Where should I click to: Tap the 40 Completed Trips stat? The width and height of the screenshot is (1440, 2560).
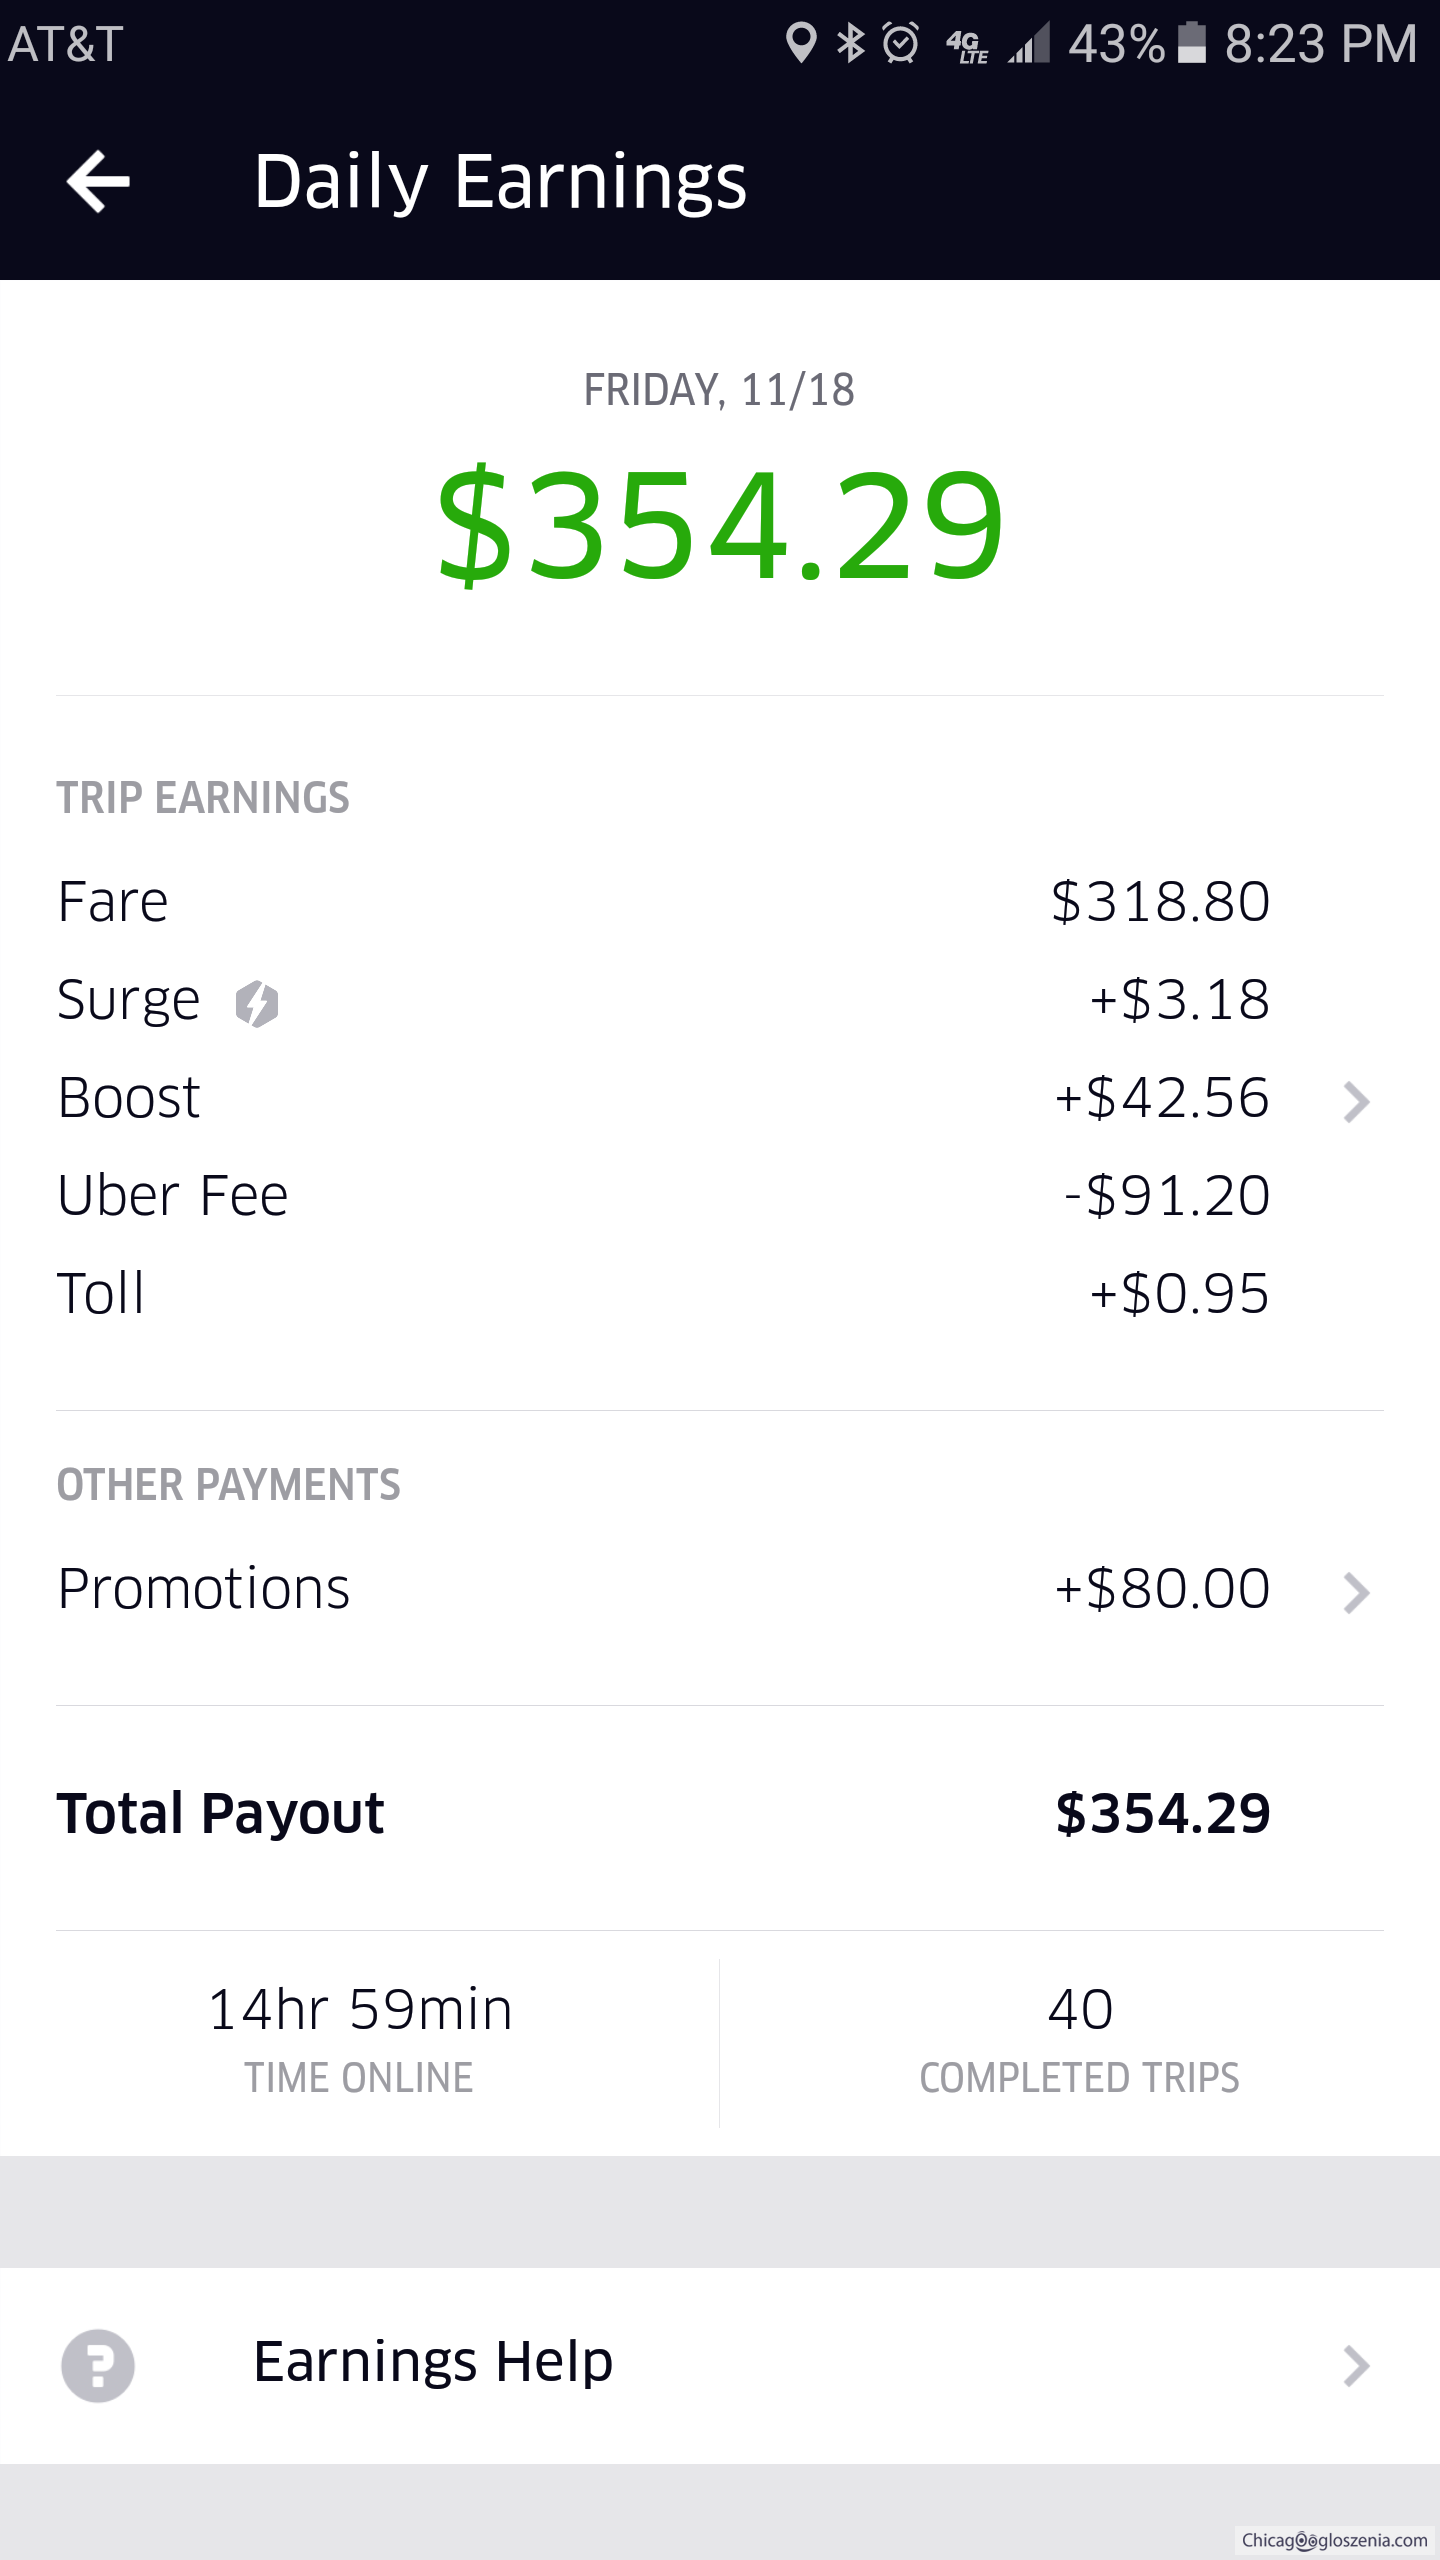[1079, 2038]
